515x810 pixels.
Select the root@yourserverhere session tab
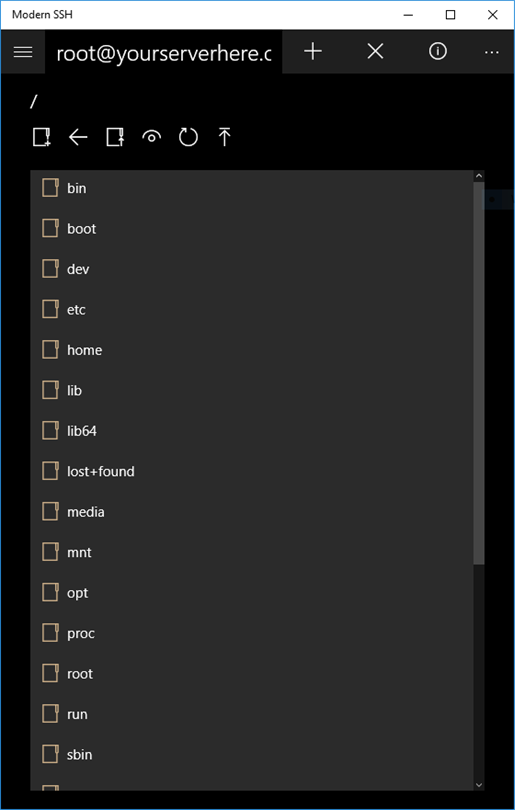coord(164,52)
